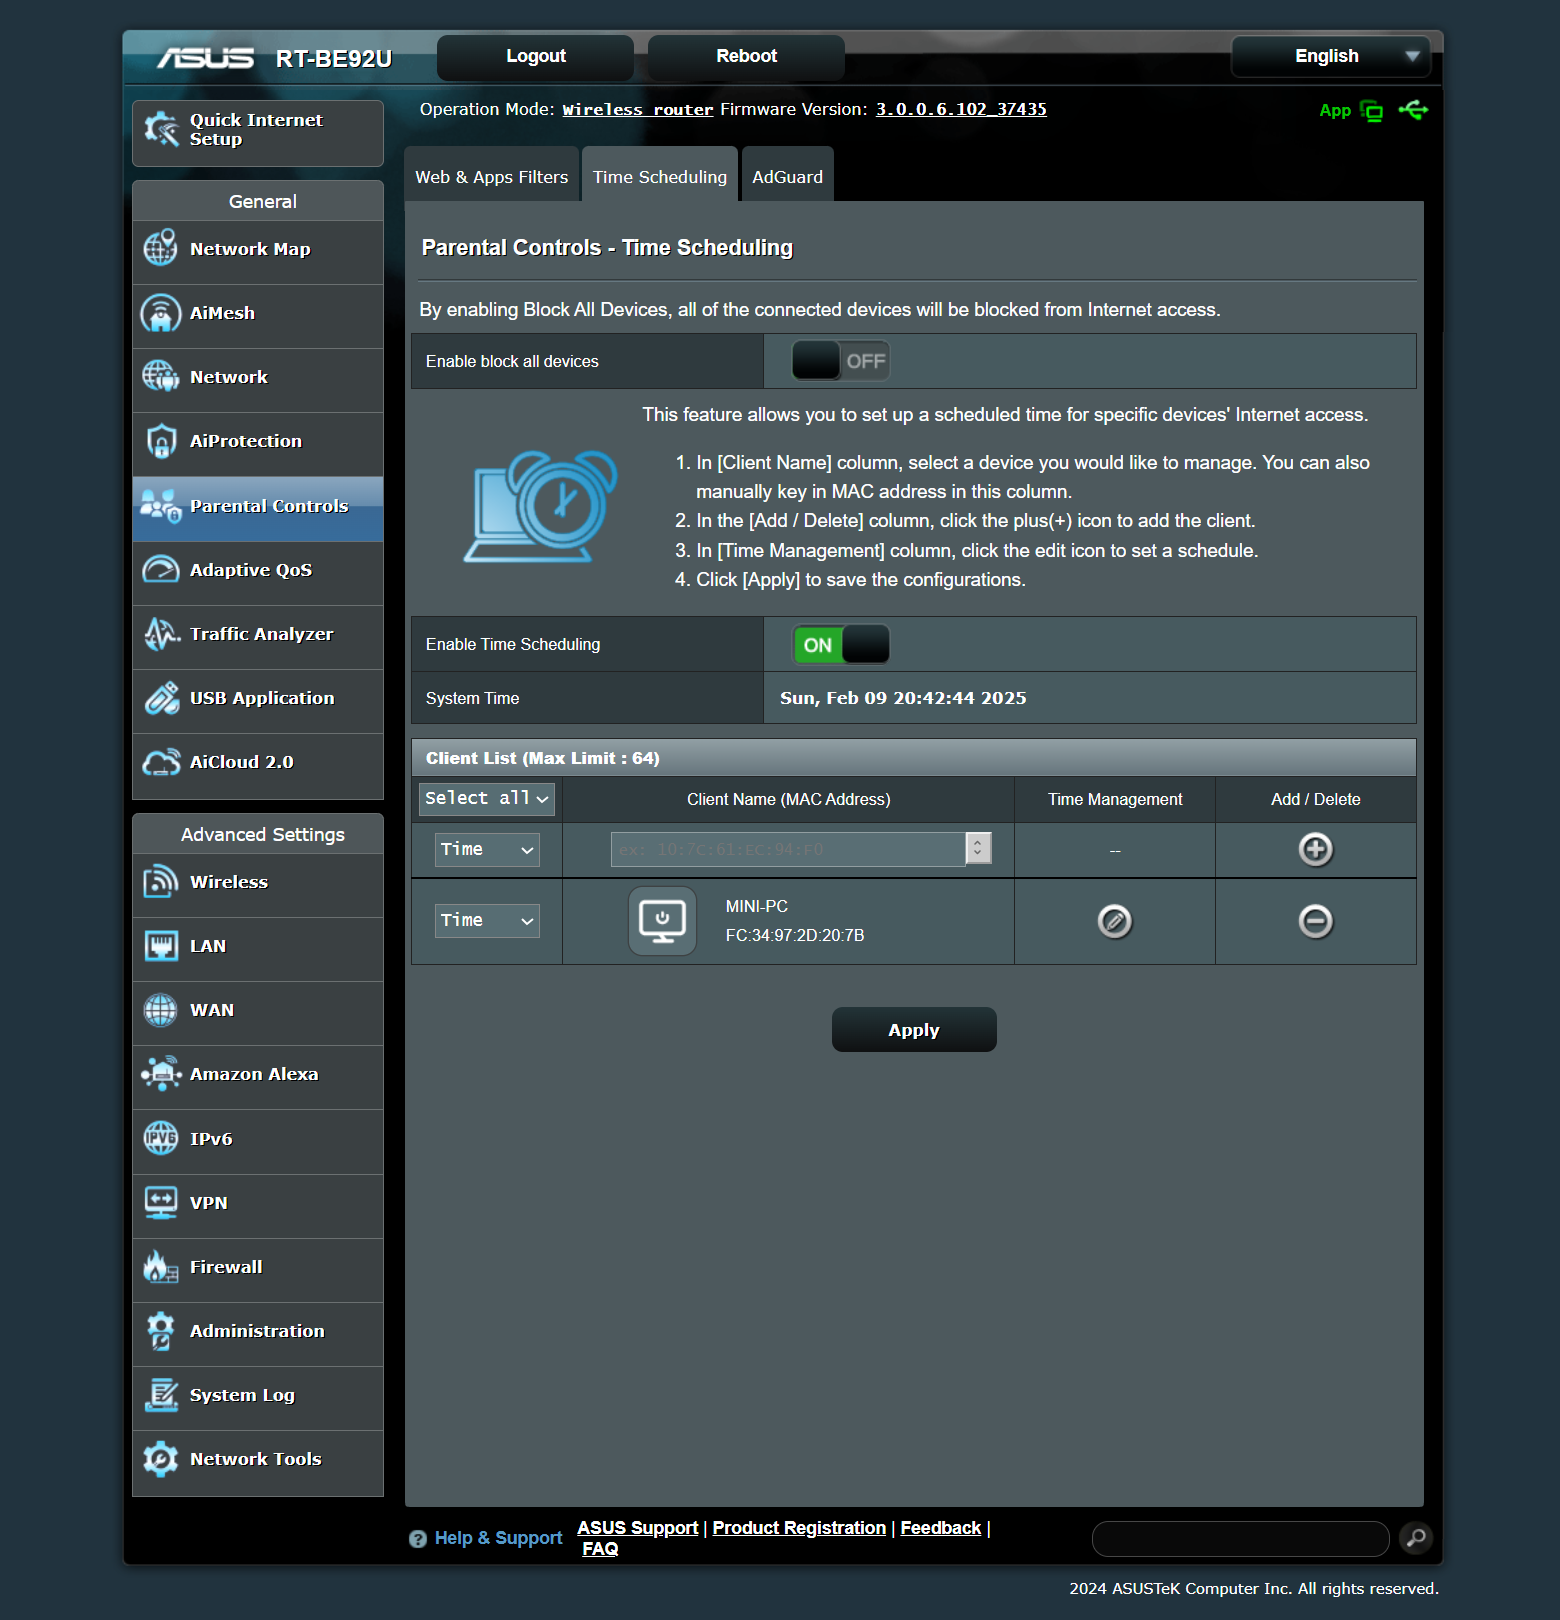This screenshot has height=1620, width=1560.
Task: Click the footer search input box
Action: pos(1241,1539)
